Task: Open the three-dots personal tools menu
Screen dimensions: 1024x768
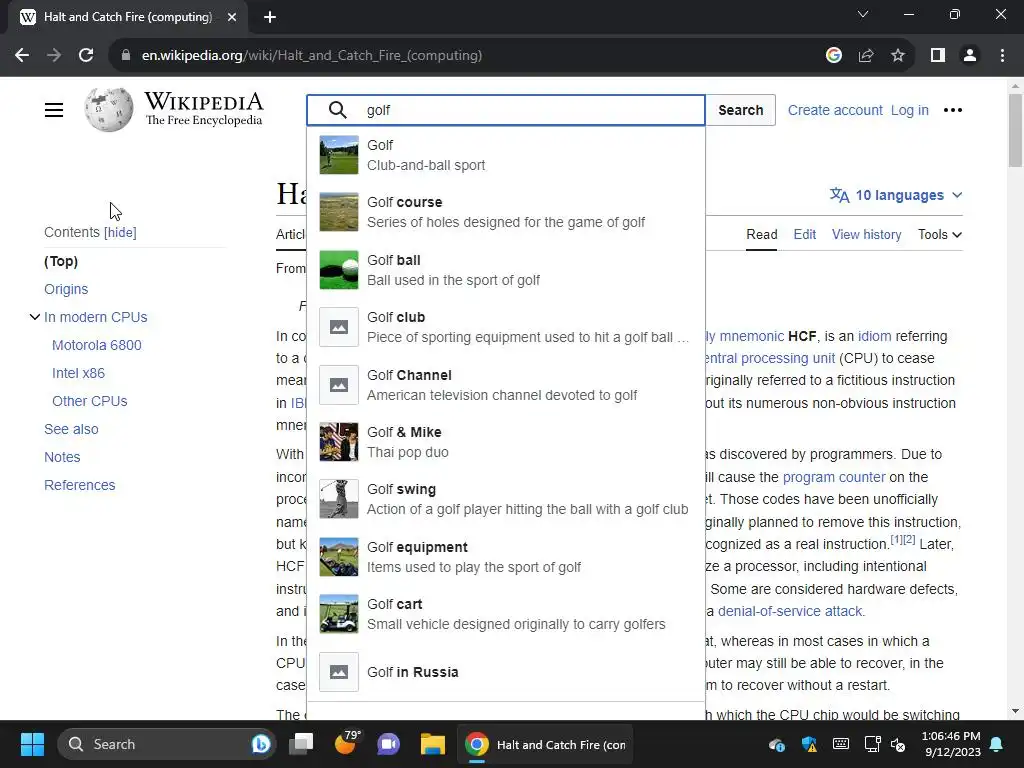Action: [953, 110]
